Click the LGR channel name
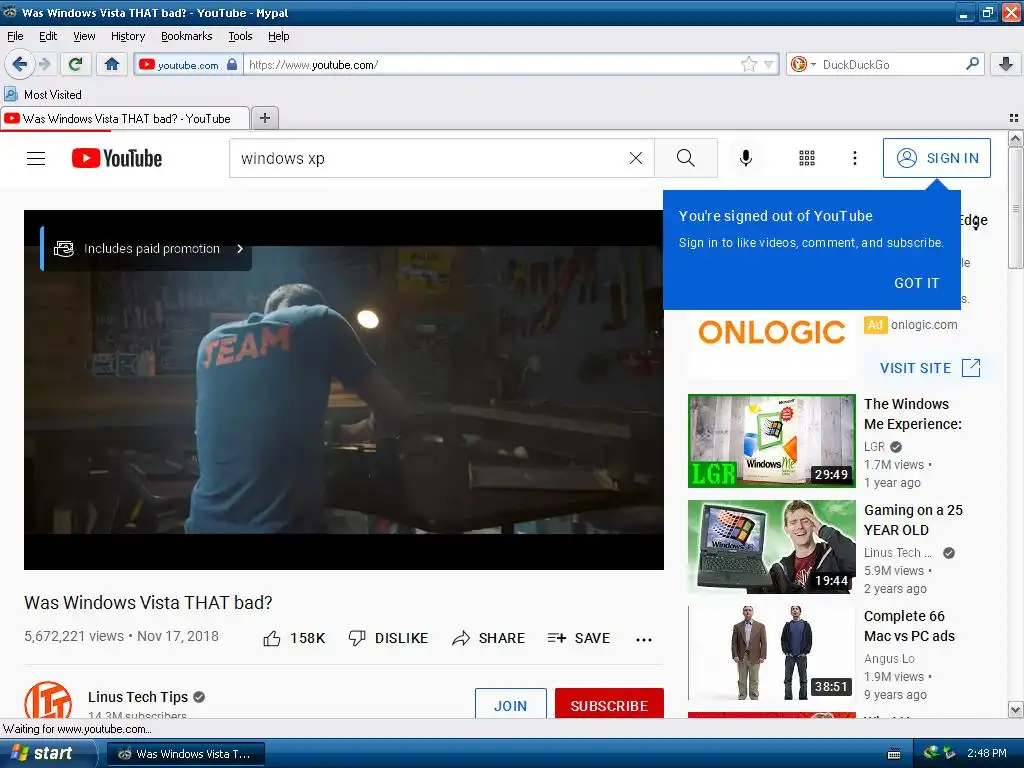The height and width of the screenshot is (768, 1024). click(874, 447)
